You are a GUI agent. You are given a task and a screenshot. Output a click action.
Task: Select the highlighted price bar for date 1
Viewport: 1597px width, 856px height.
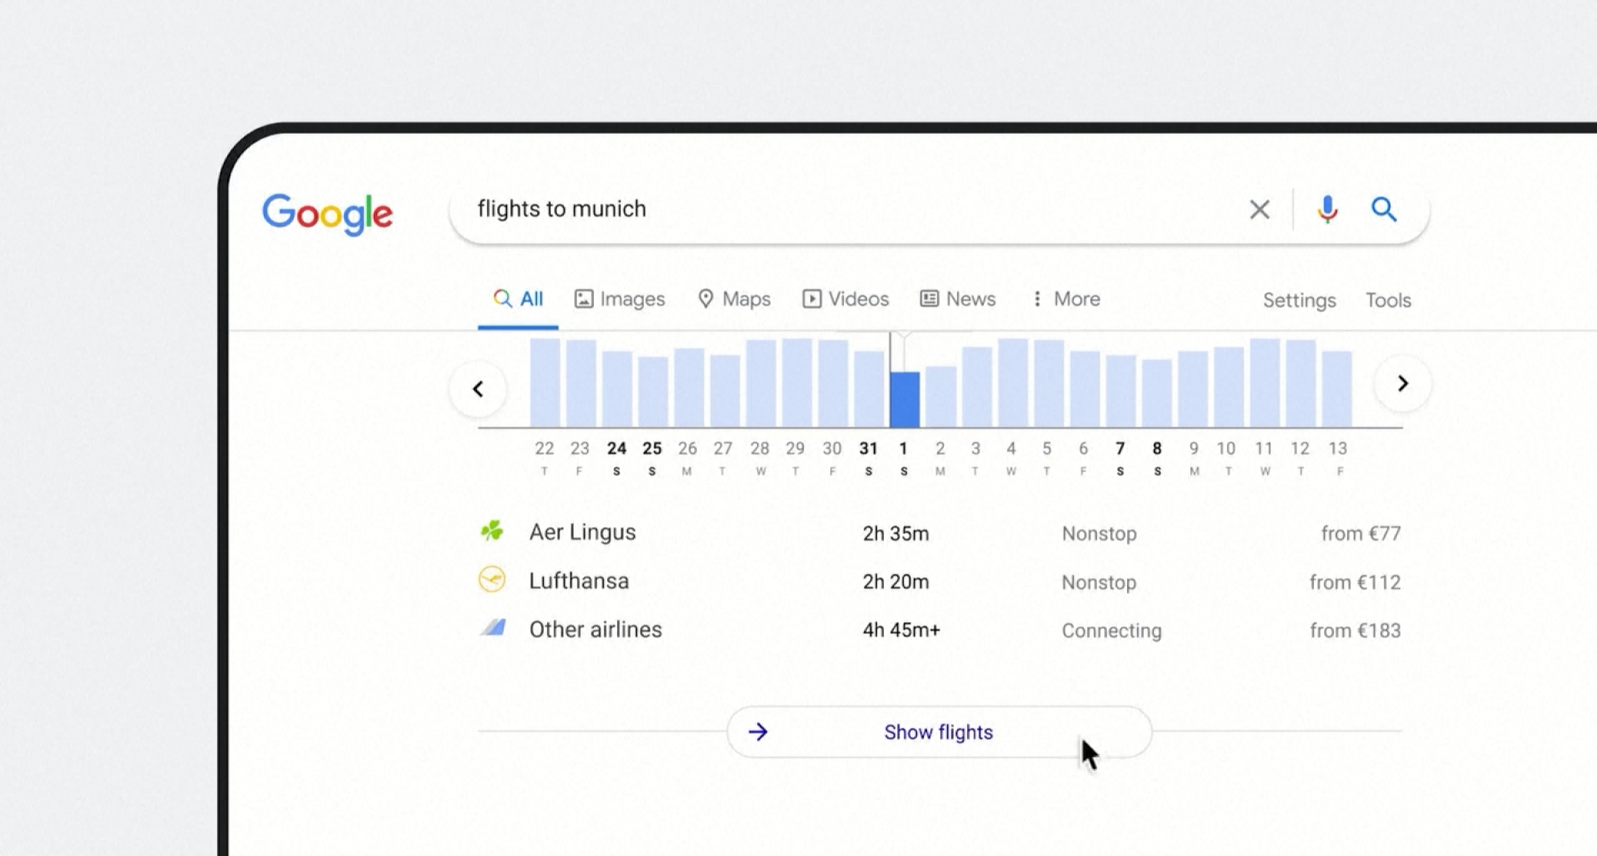point(904,400)
